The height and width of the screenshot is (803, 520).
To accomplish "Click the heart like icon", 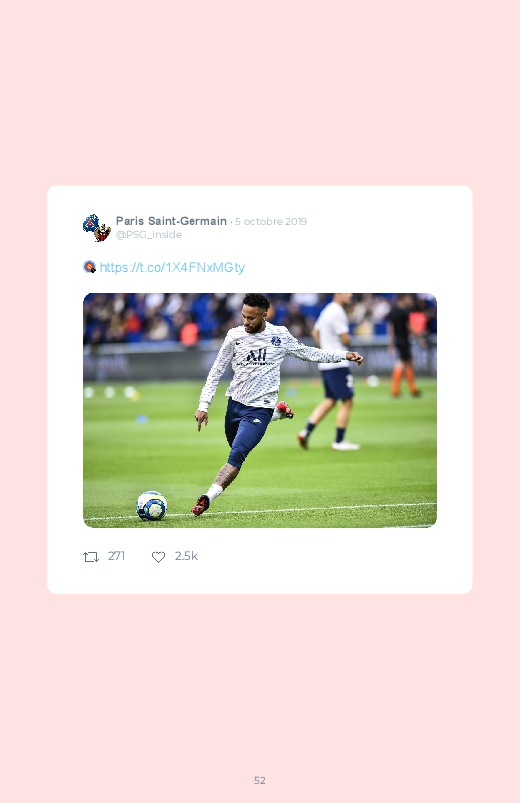I will point(158,557).
